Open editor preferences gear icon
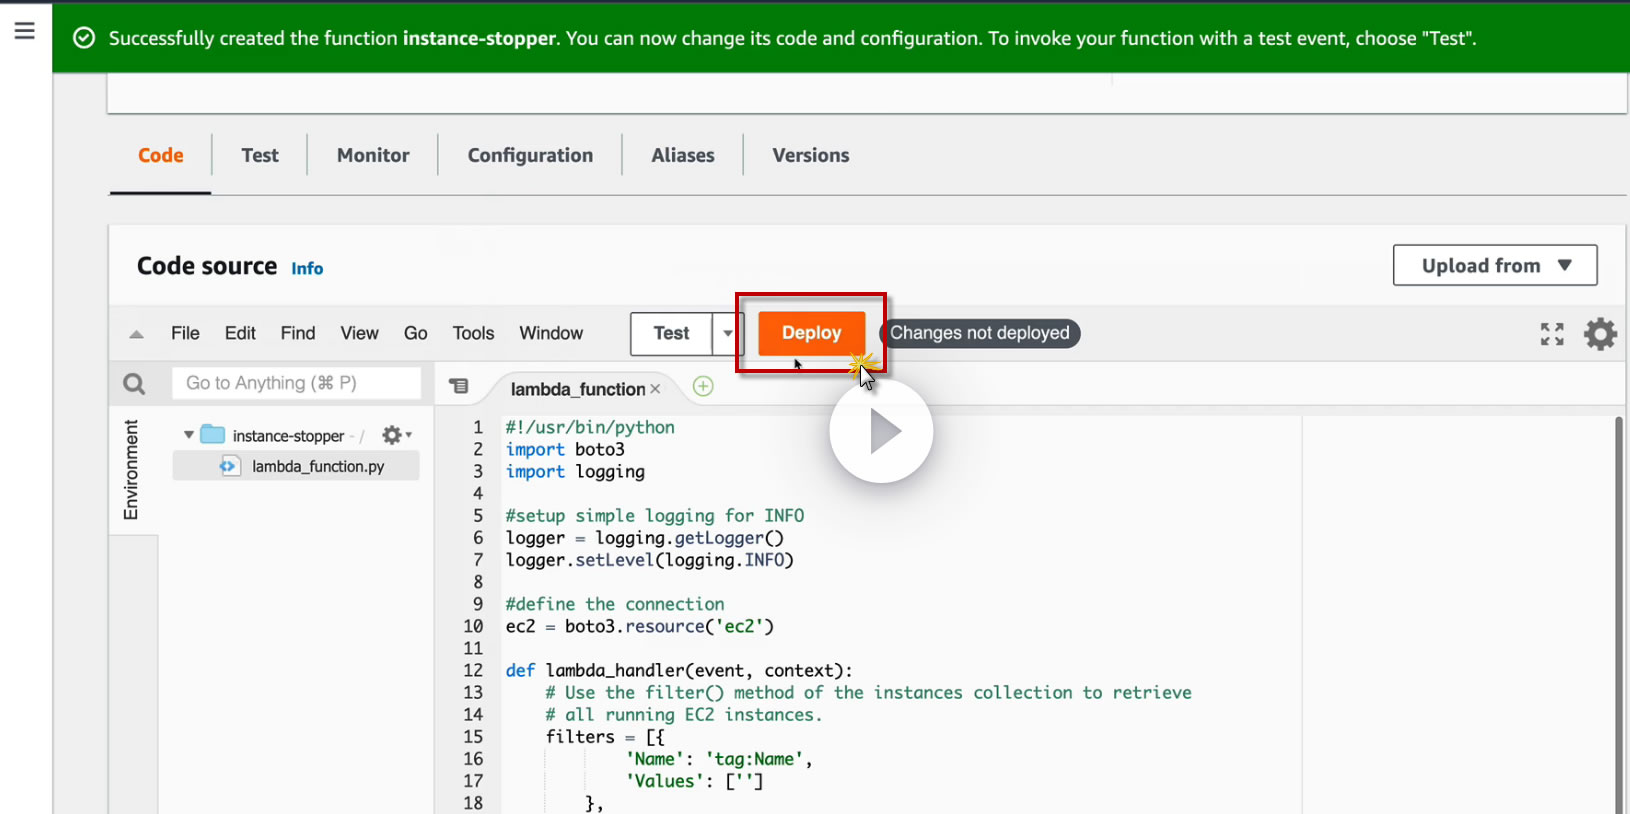The height and width of the screenshot is (814, 1630). pyautogui.click(x=1600, y=334)
